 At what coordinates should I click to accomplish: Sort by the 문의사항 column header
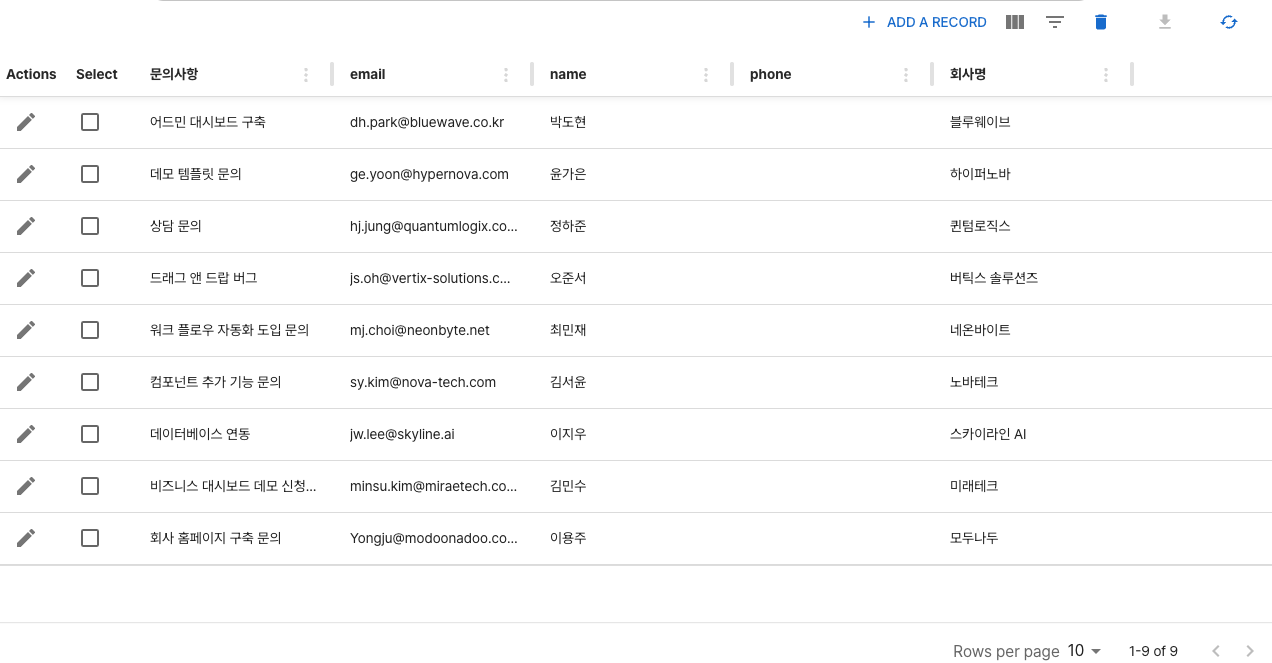(x=174, y=74)
